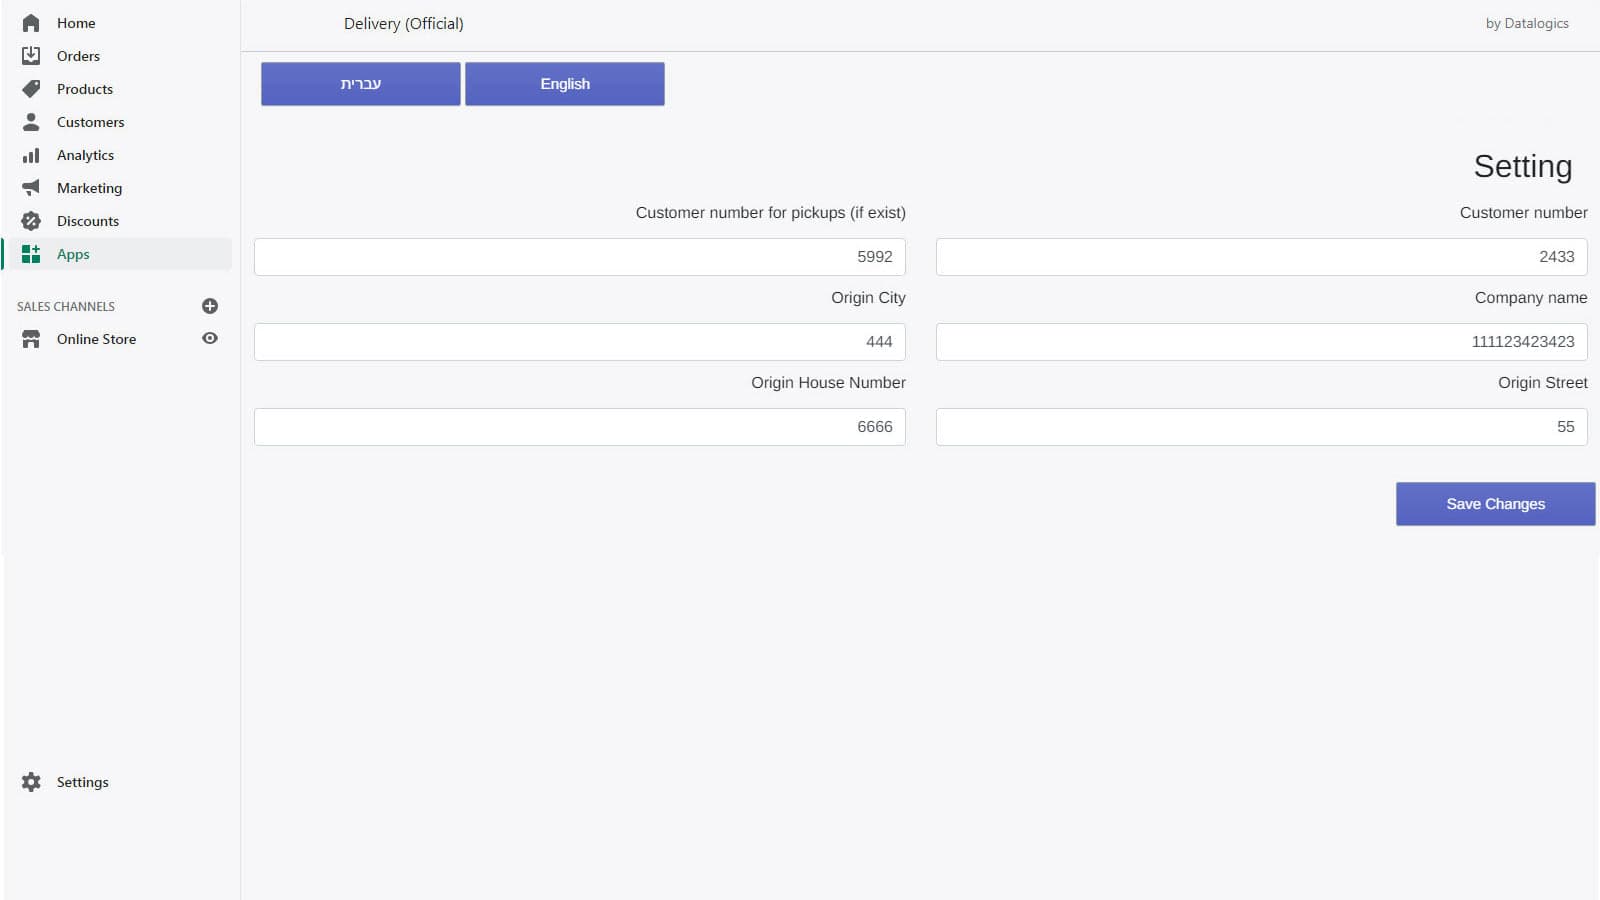Viewport: 1600px width, 900px height.
Task: Select the Customer number input field
Action: pyautogui.click(x=1260, y=256)
